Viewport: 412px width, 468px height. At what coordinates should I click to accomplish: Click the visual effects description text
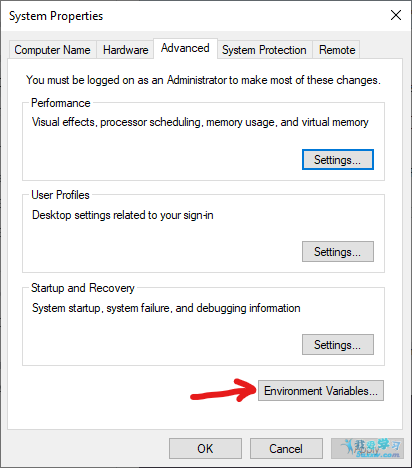[x=200, y=122]
